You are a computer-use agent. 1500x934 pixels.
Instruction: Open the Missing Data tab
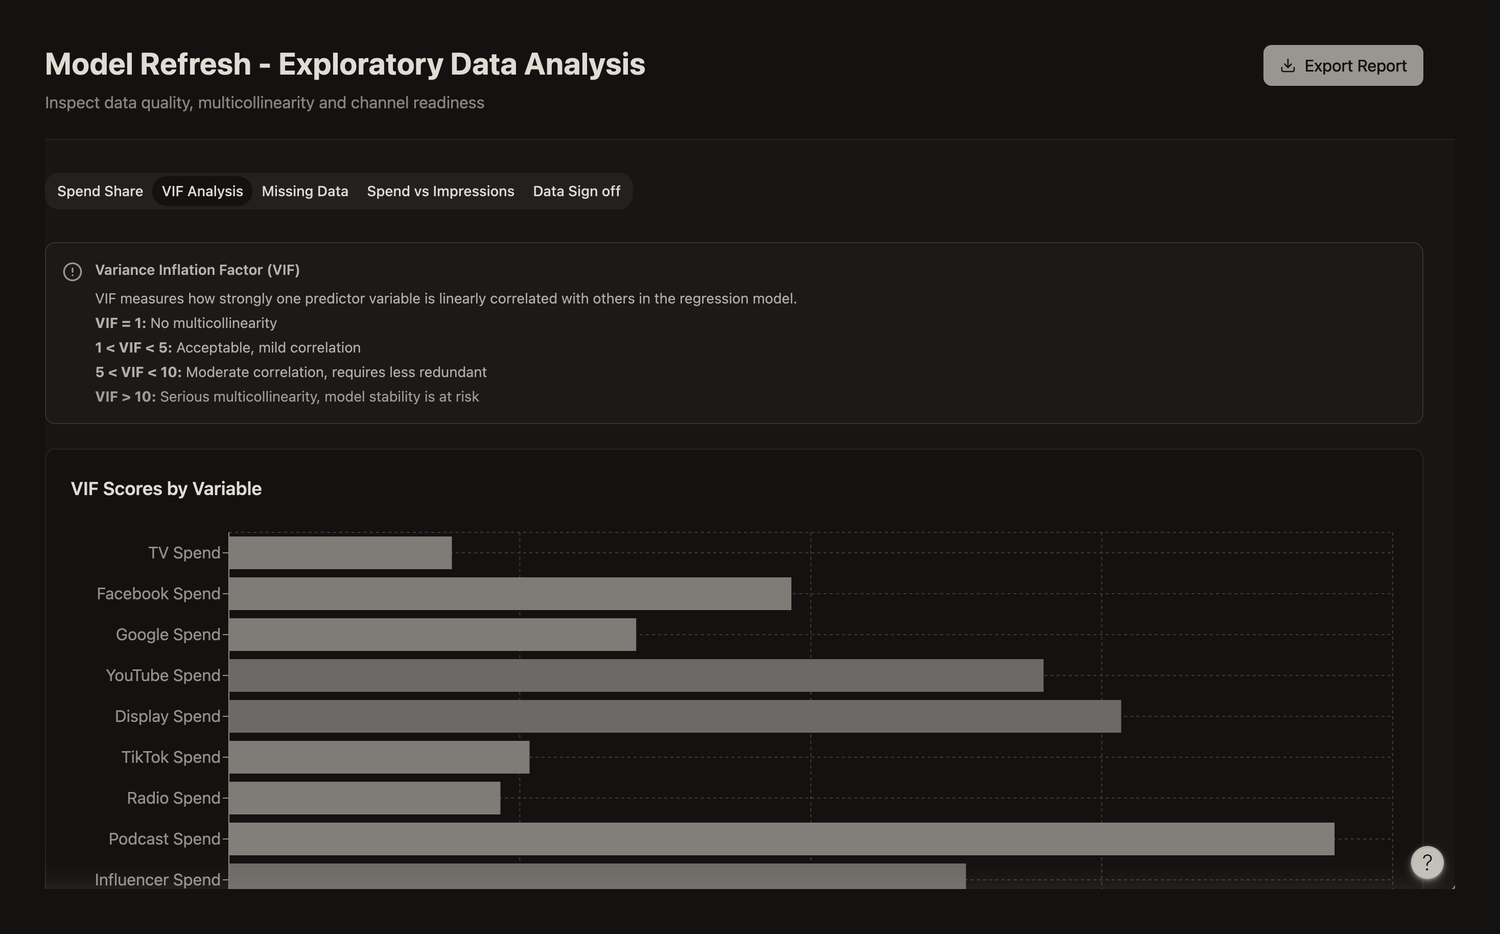coord(305,191)
